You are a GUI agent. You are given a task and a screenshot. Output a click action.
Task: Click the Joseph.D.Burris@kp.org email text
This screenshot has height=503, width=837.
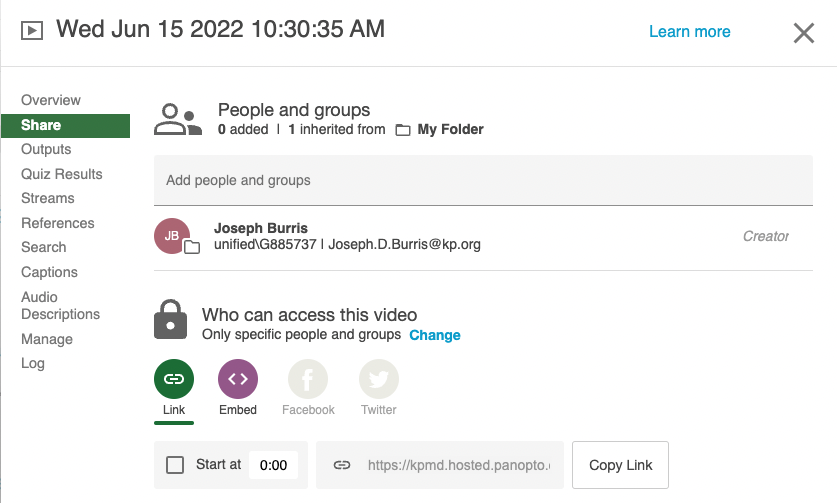tap(405, 245)
